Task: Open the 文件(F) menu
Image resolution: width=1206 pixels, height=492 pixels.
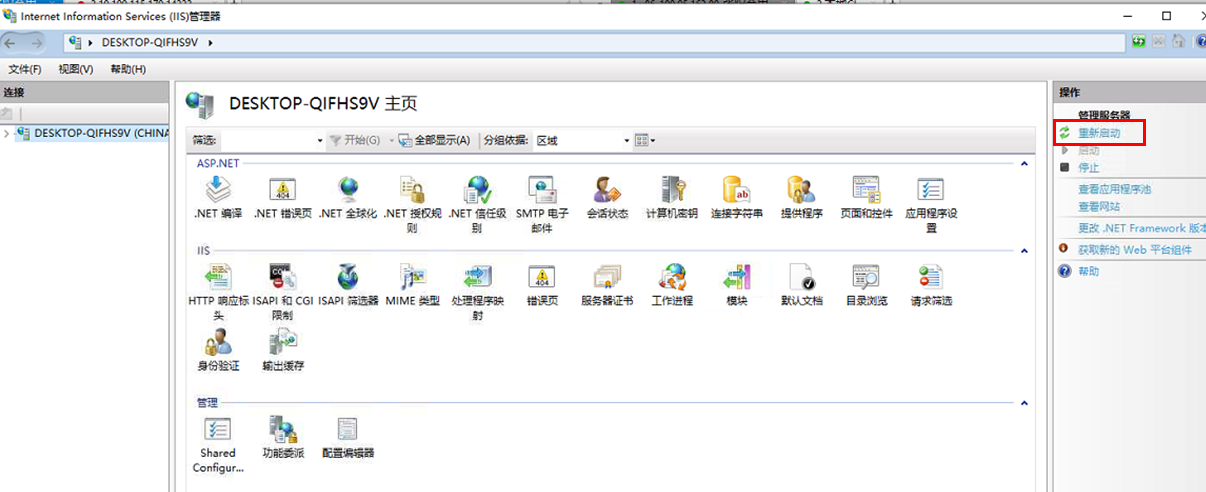Action: pos(25,69)
